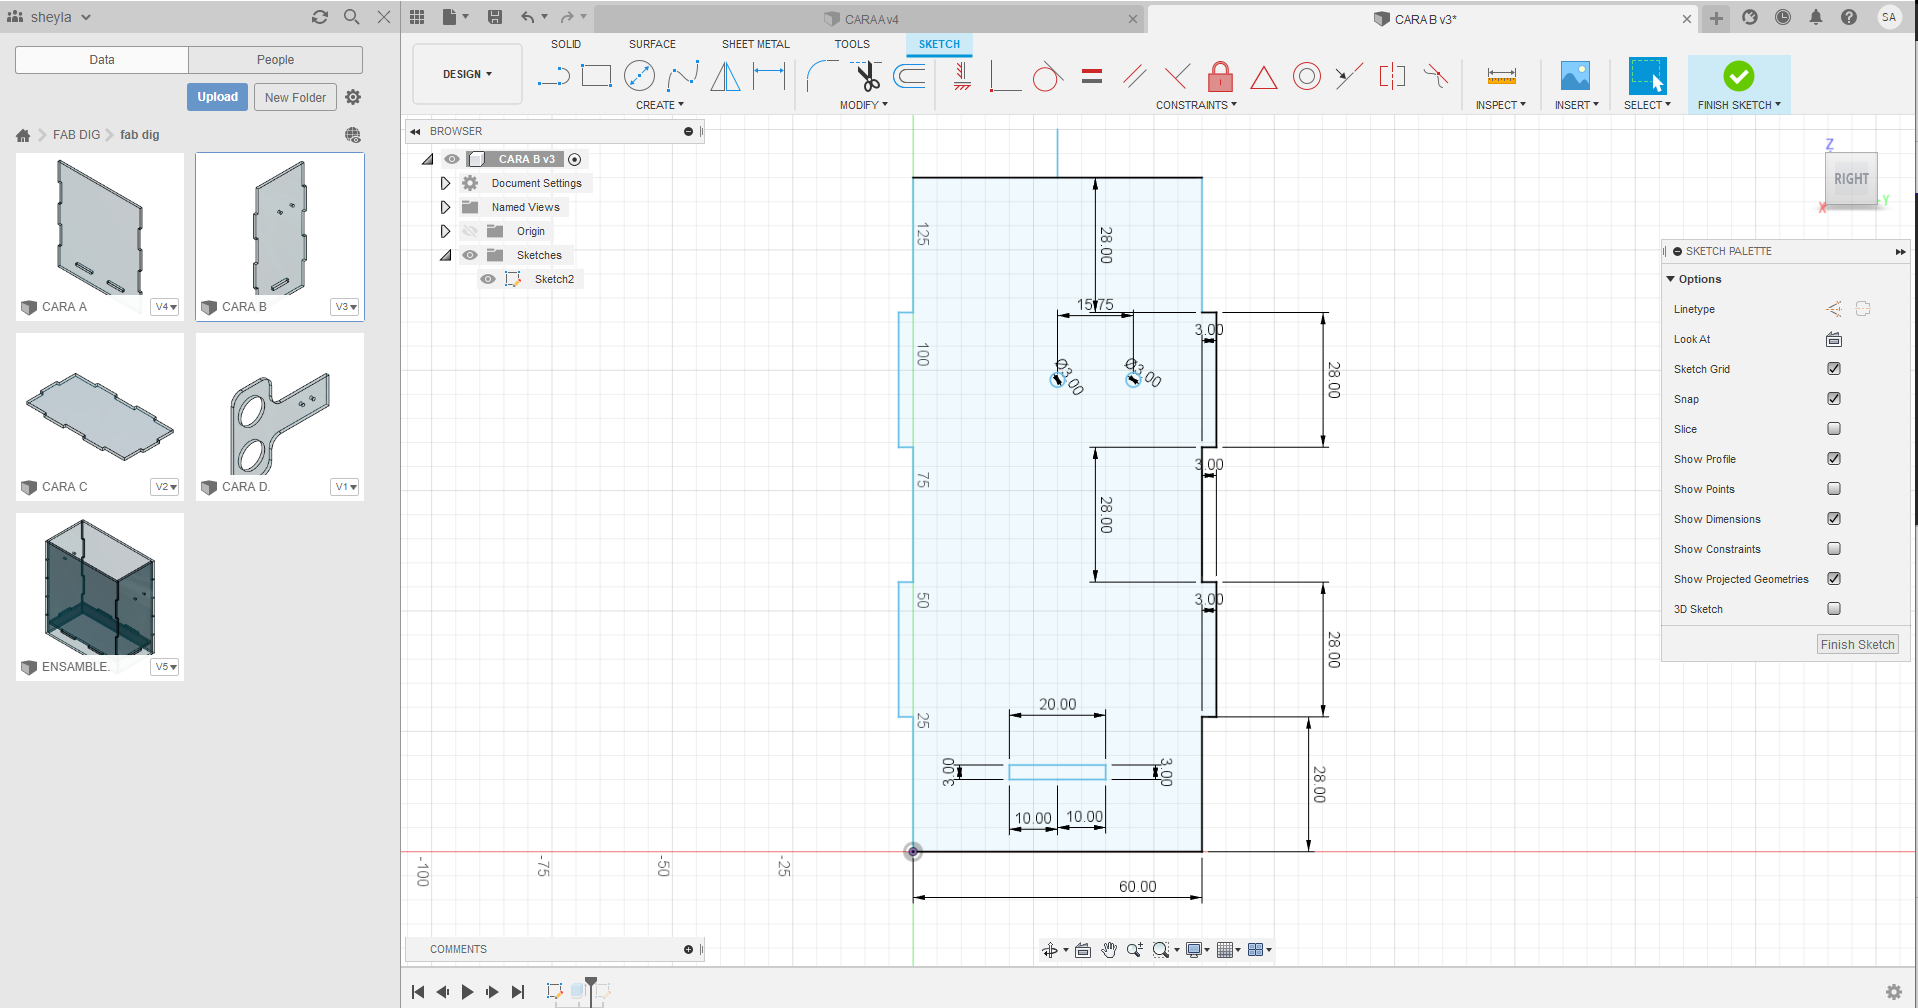Switch to the SOLID ribbon tab
This screenshot has width=1918, height=1008.
pyautogui.click(x=566, y=44)
